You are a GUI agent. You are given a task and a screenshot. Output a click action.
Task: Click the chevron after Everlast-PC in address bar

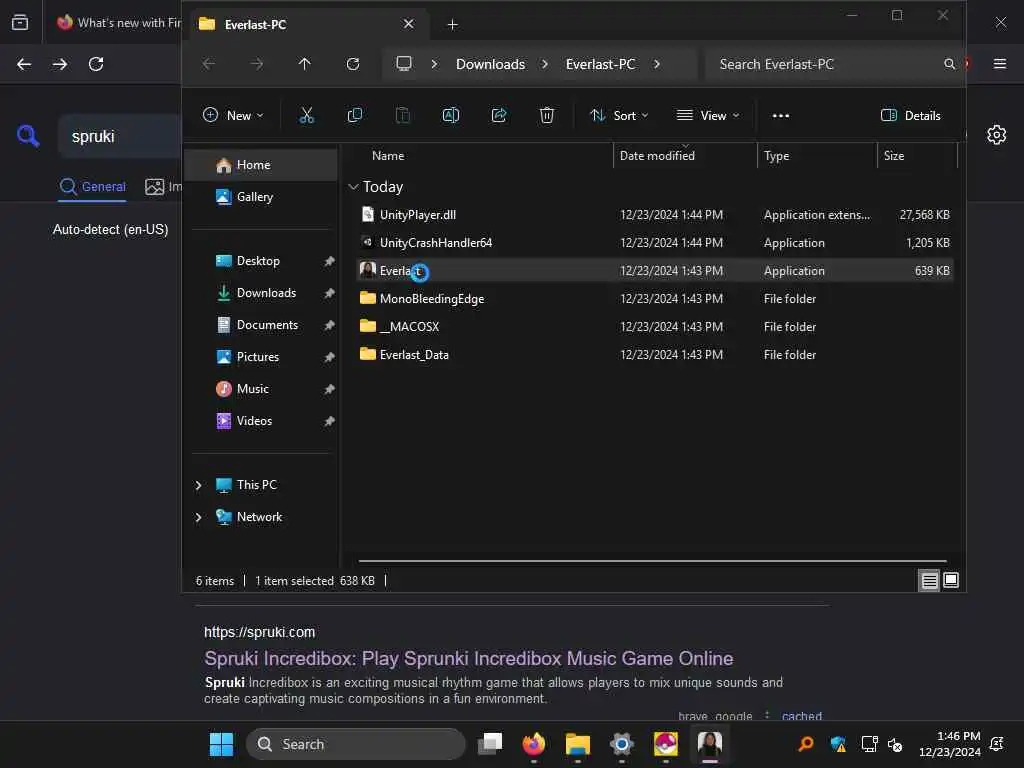point(656,64)
